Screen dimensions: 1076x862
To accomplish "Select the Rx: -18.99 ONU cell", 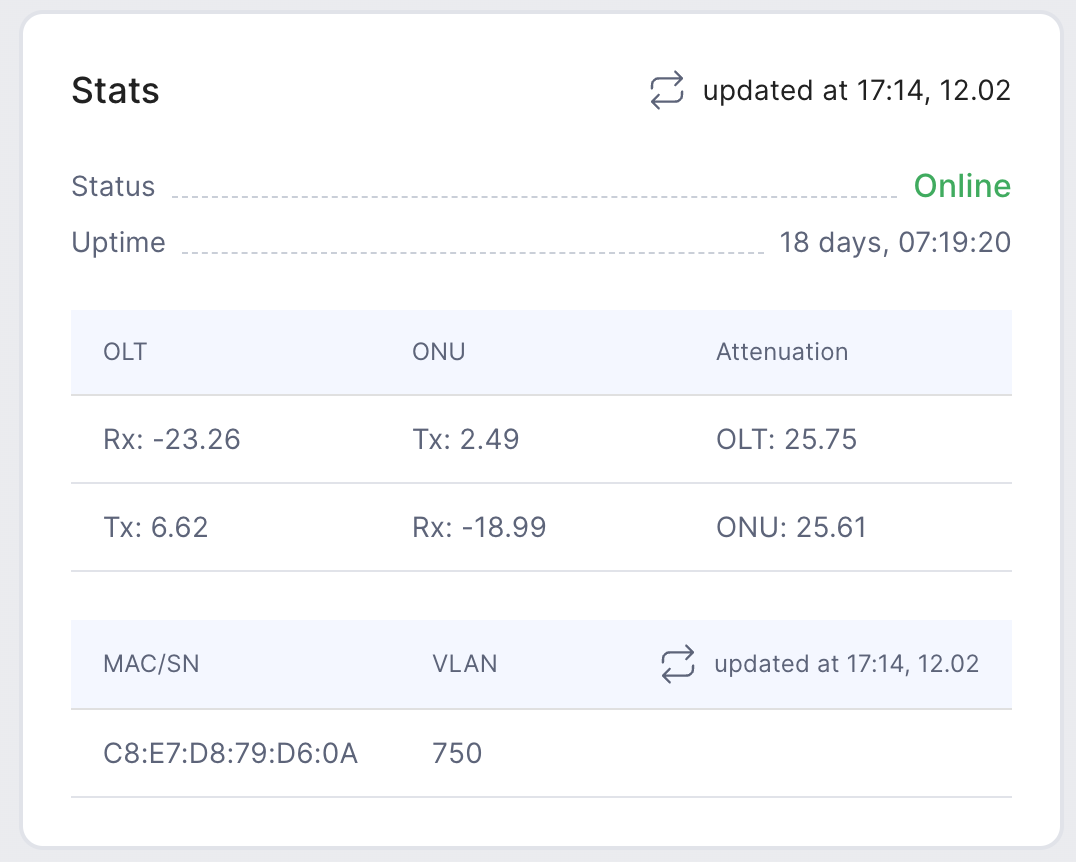I will point(479,527).
